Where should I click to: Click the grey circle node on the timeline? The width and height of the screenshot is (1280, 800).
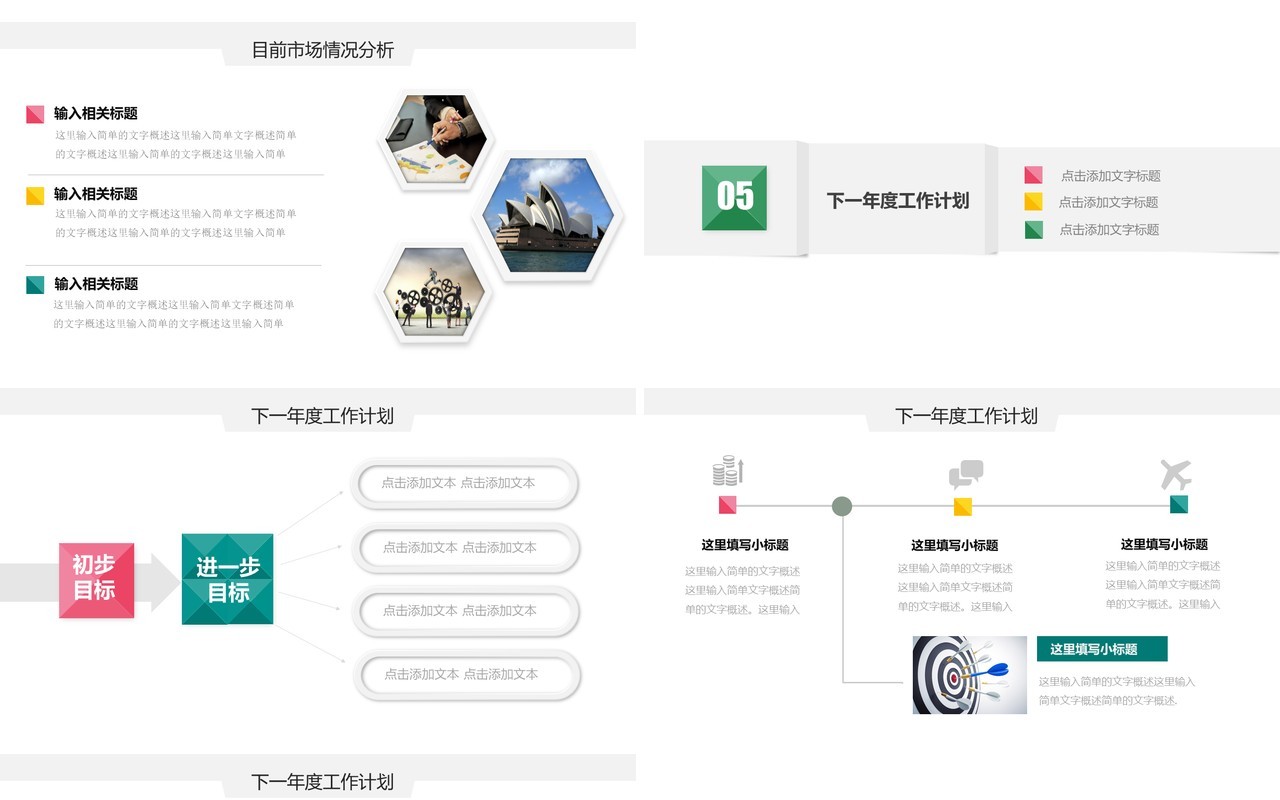pyautogui.click(x=842, y=506)
